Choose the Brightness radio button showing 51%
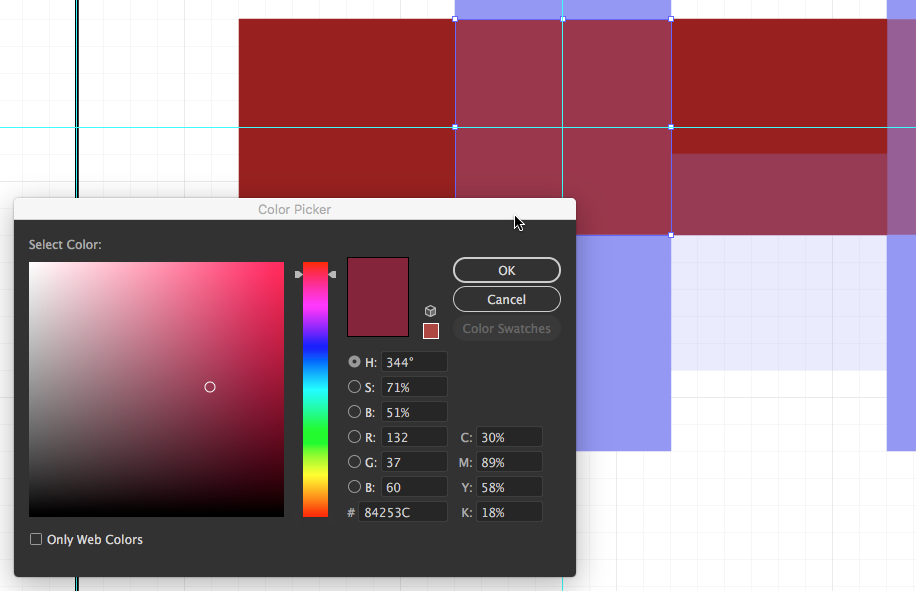Image resolution: width=916 pixels, height=591 pixels. click(x=354, y=412)
